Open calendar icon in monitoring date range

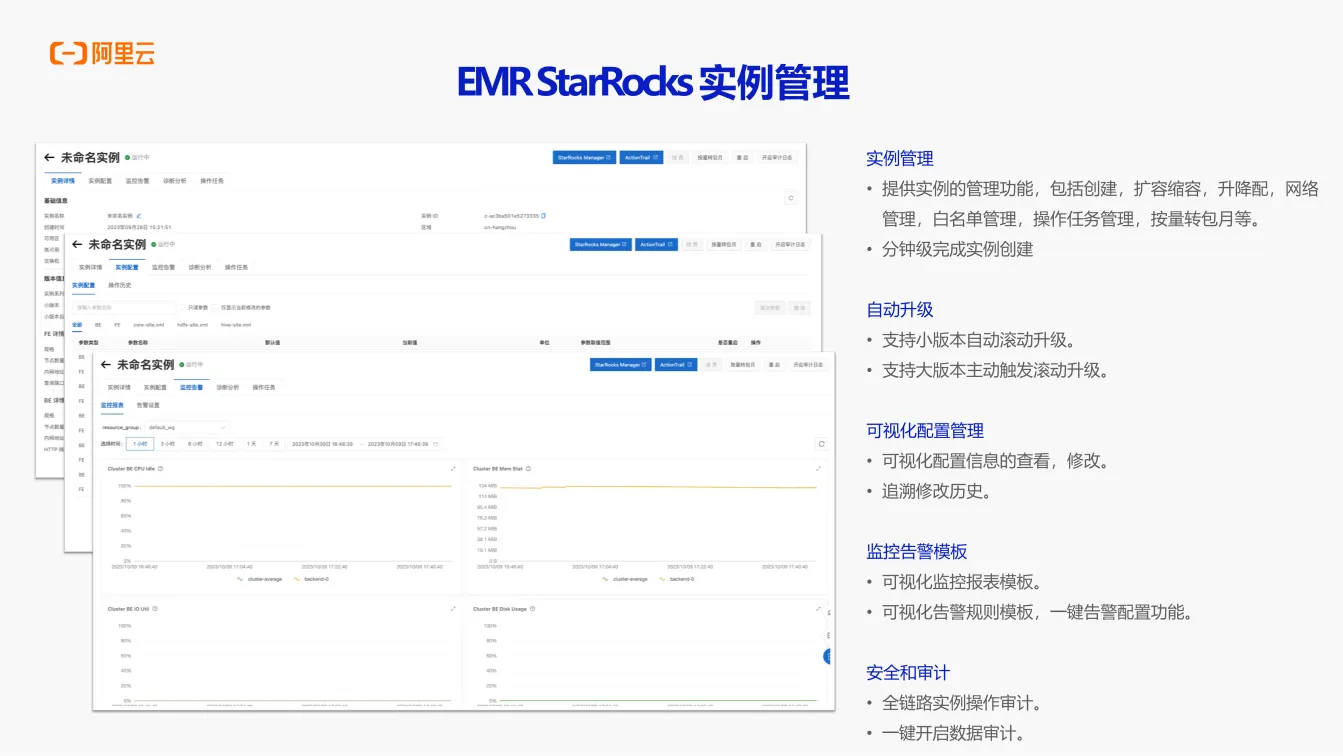pyautogui.click(x=436, y=444)
